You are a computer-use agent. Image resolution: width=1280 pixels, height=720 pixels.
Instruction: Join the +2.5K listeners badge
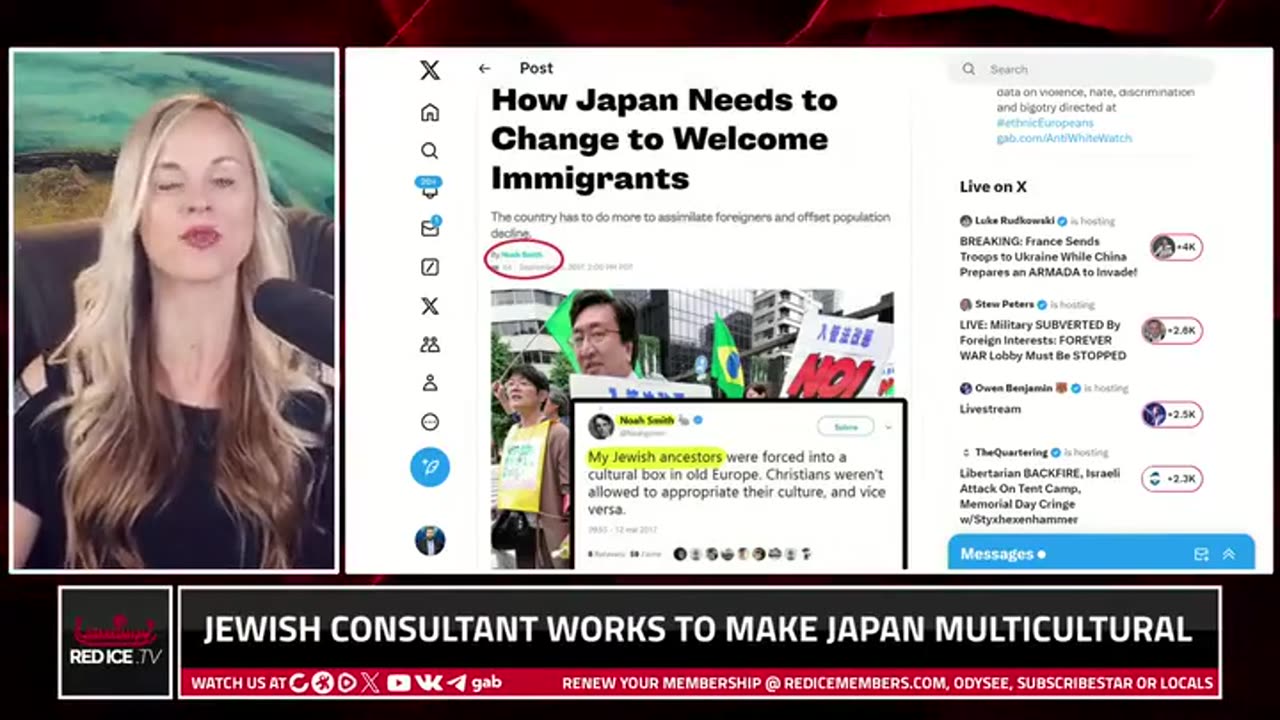coord(1172,414)
